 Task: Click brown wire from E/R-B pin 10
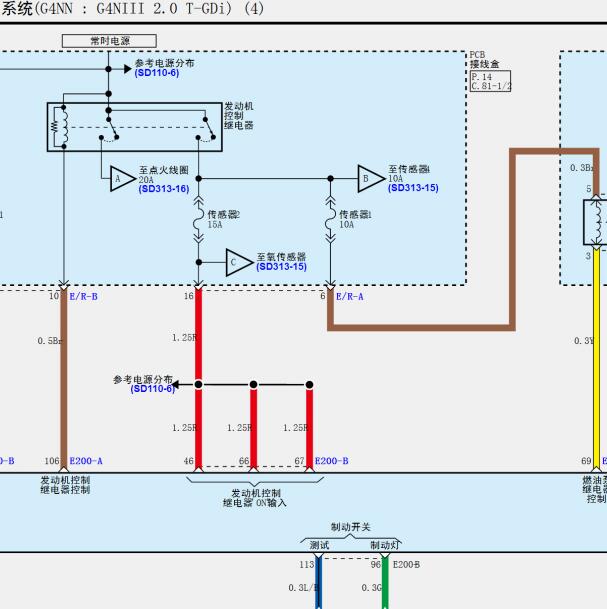click(x=64, y=377)
